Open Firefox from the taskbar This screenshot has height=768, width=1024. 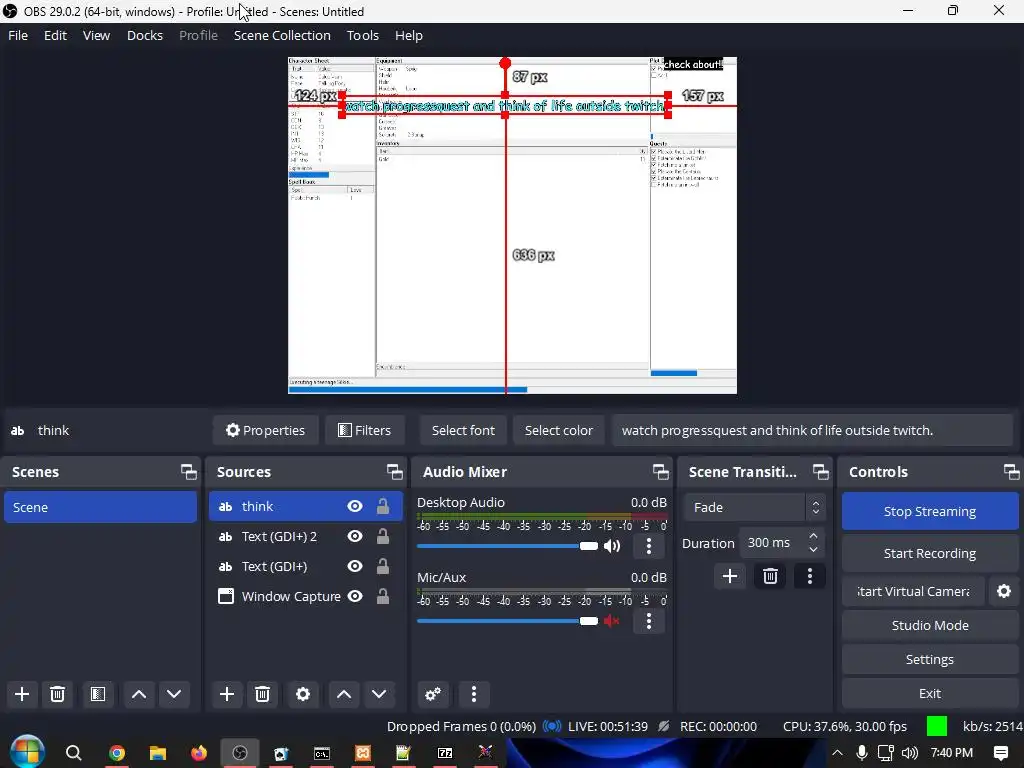pos(199,753)
